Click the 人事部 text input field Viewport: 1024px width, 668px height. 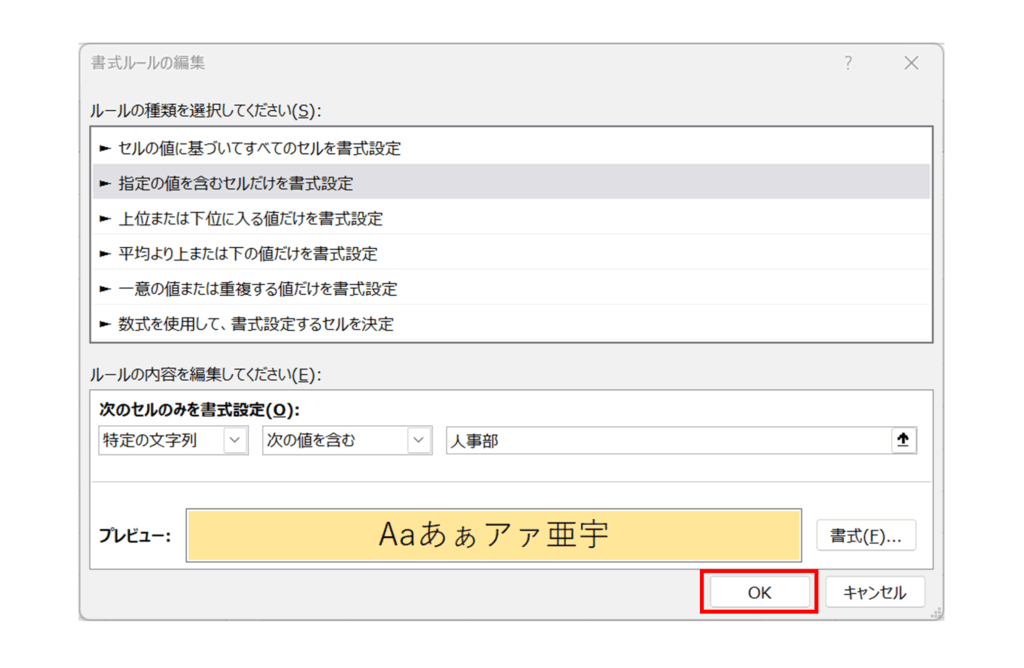coord(665,440)
